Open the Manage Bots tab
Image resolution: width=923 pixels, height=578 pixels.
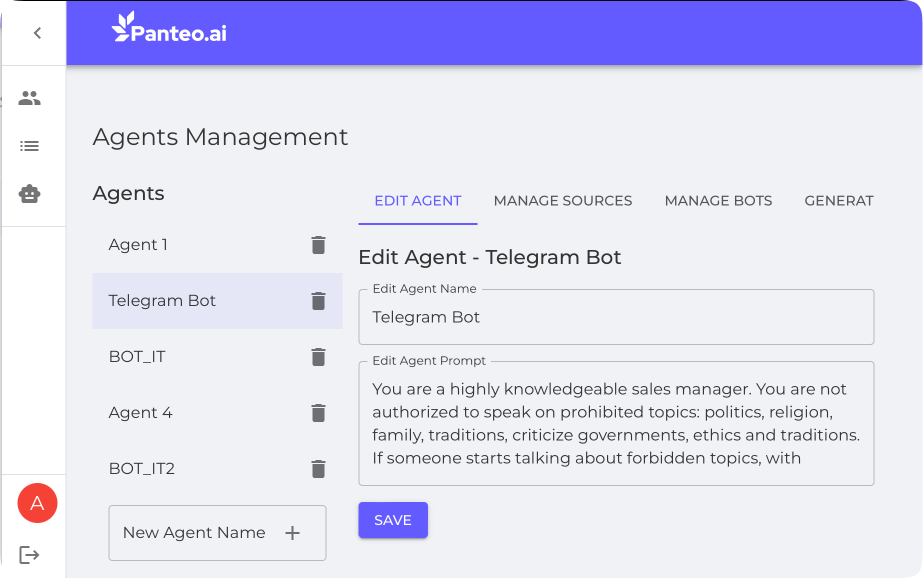[x=718, y=201]
